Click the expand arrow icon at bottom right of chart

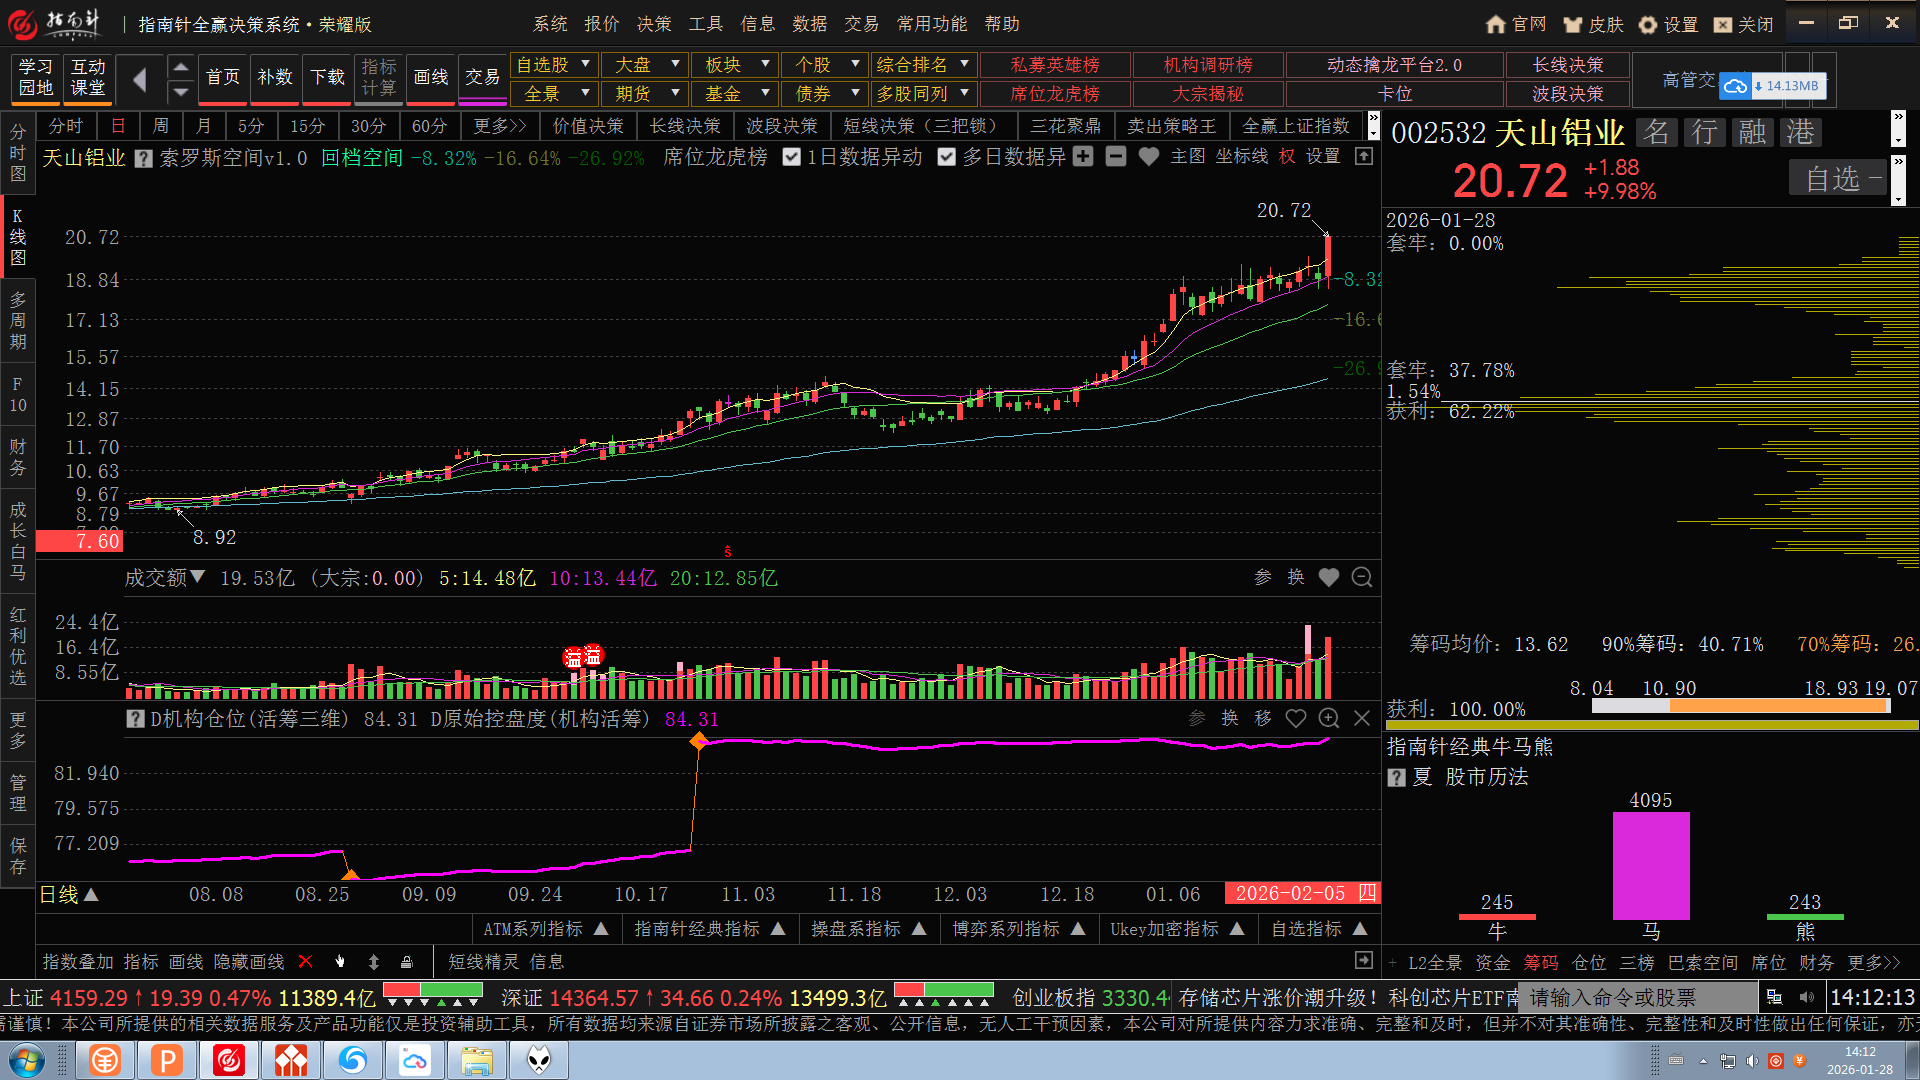(1364, 960)
